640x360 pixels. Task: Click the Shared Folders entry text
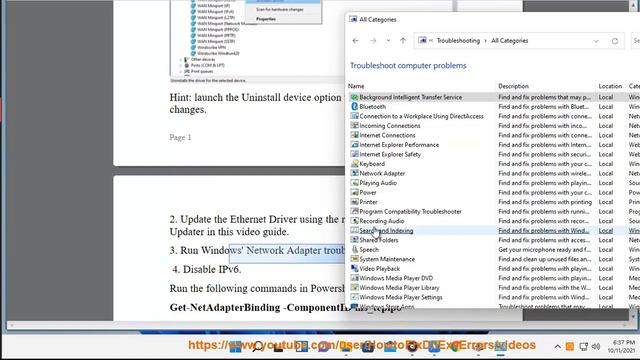click(x=379, y=240)
